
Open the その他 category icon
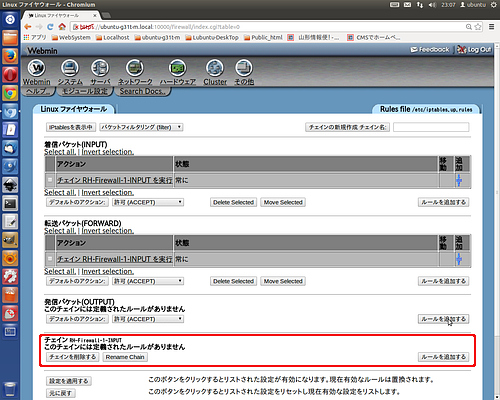point(244,68)
